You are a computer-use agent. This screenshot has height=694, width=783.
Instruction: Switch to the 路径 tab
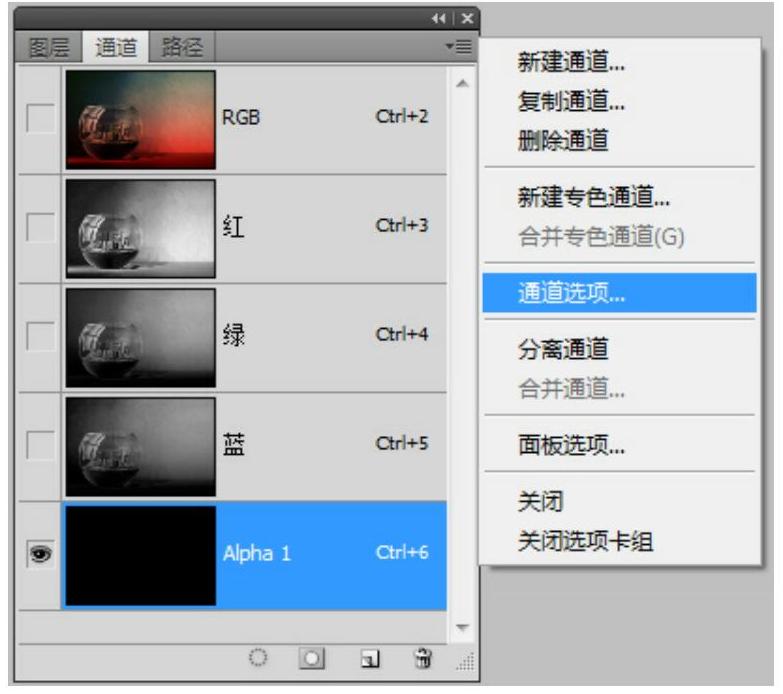180,46
